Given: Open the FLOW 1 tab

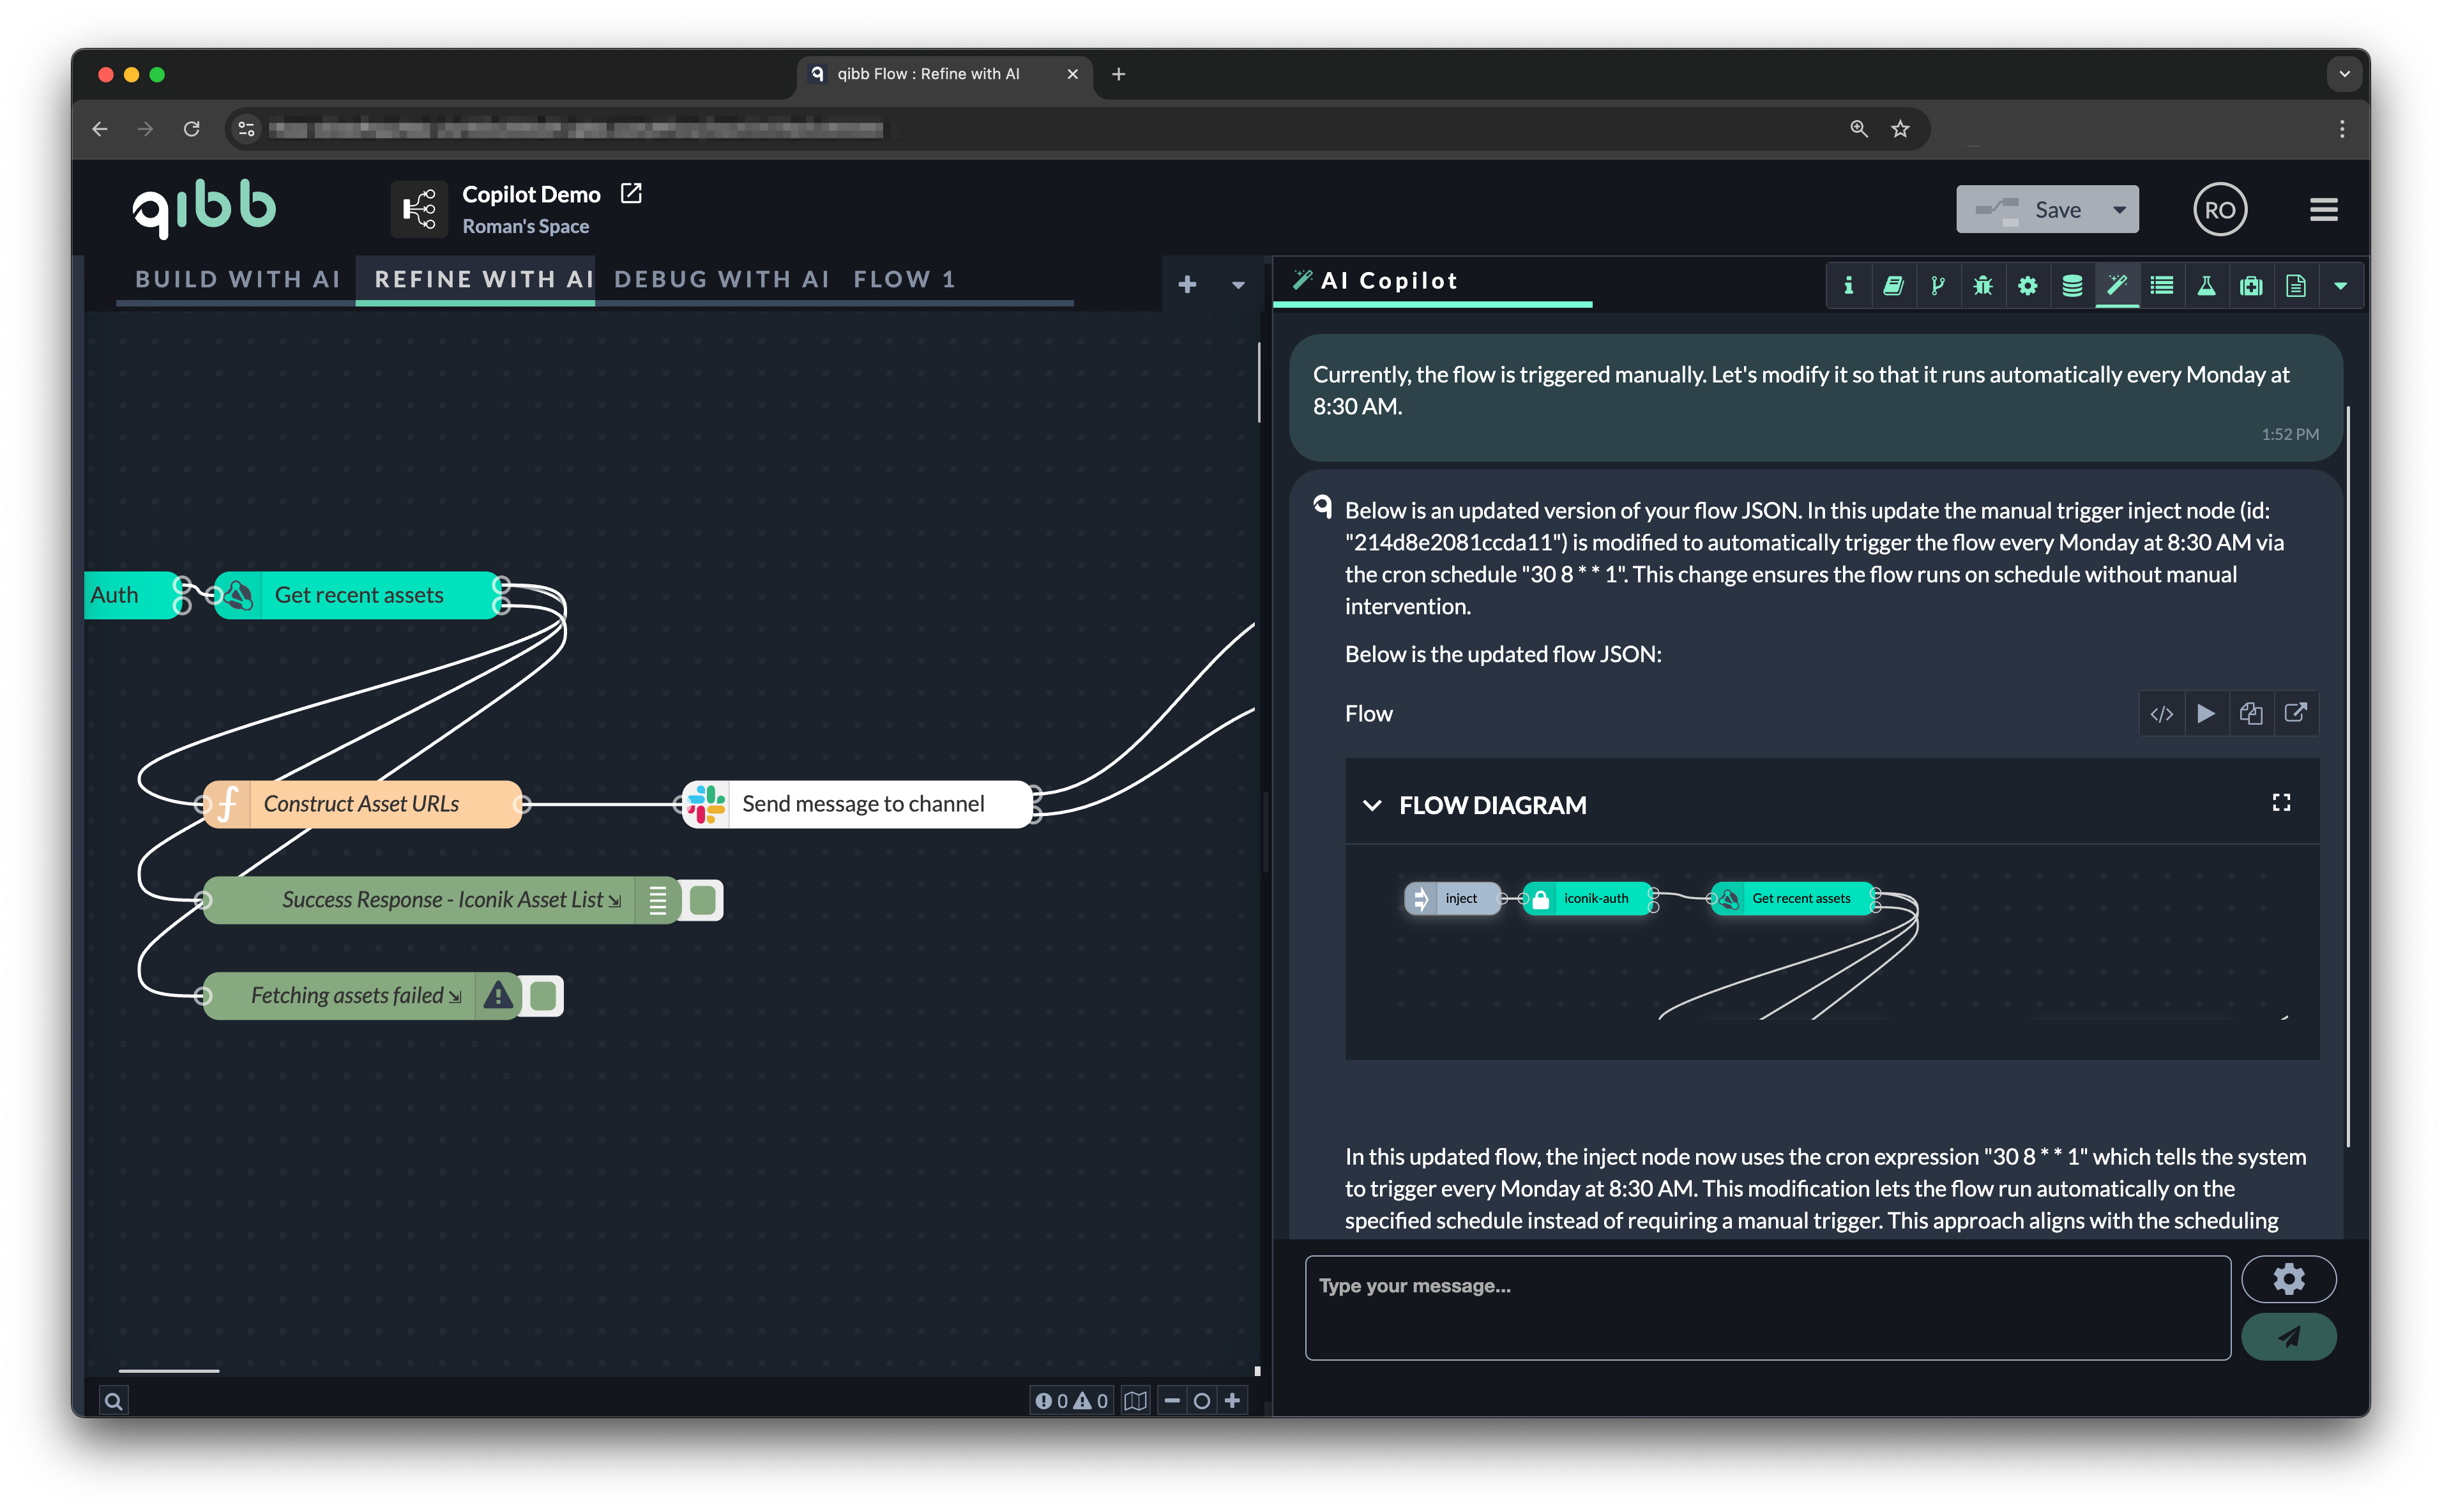Looking at the screenshot, I should coord(903,279).
